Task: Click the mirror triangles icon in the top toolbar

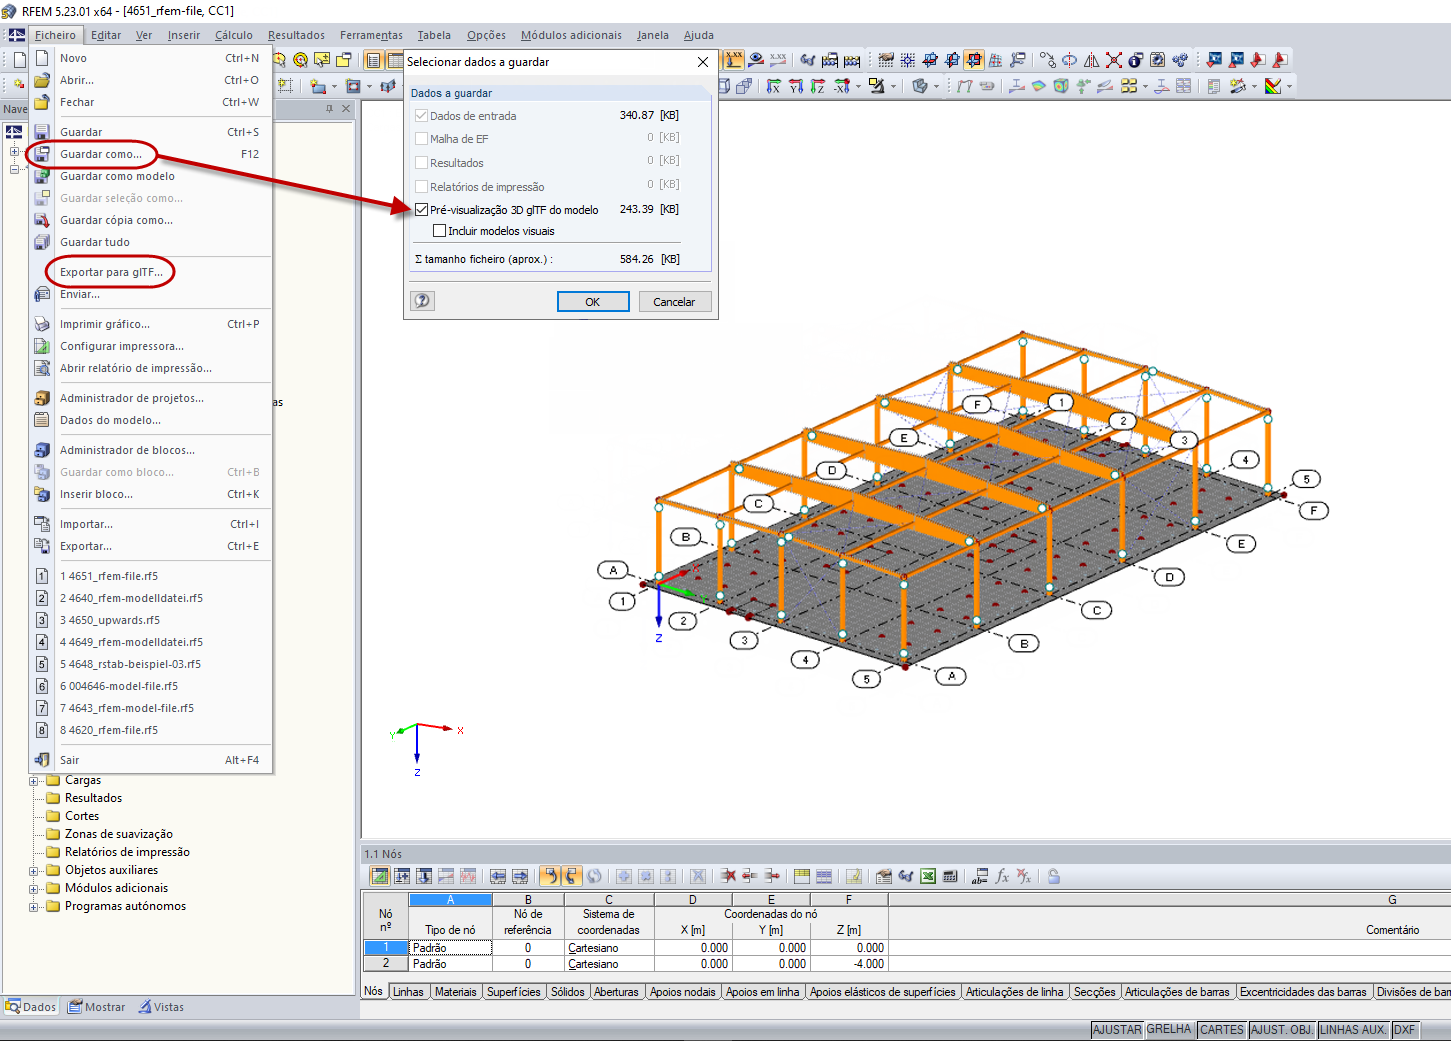Action: pyautogui.click(x=1091, y=60)
